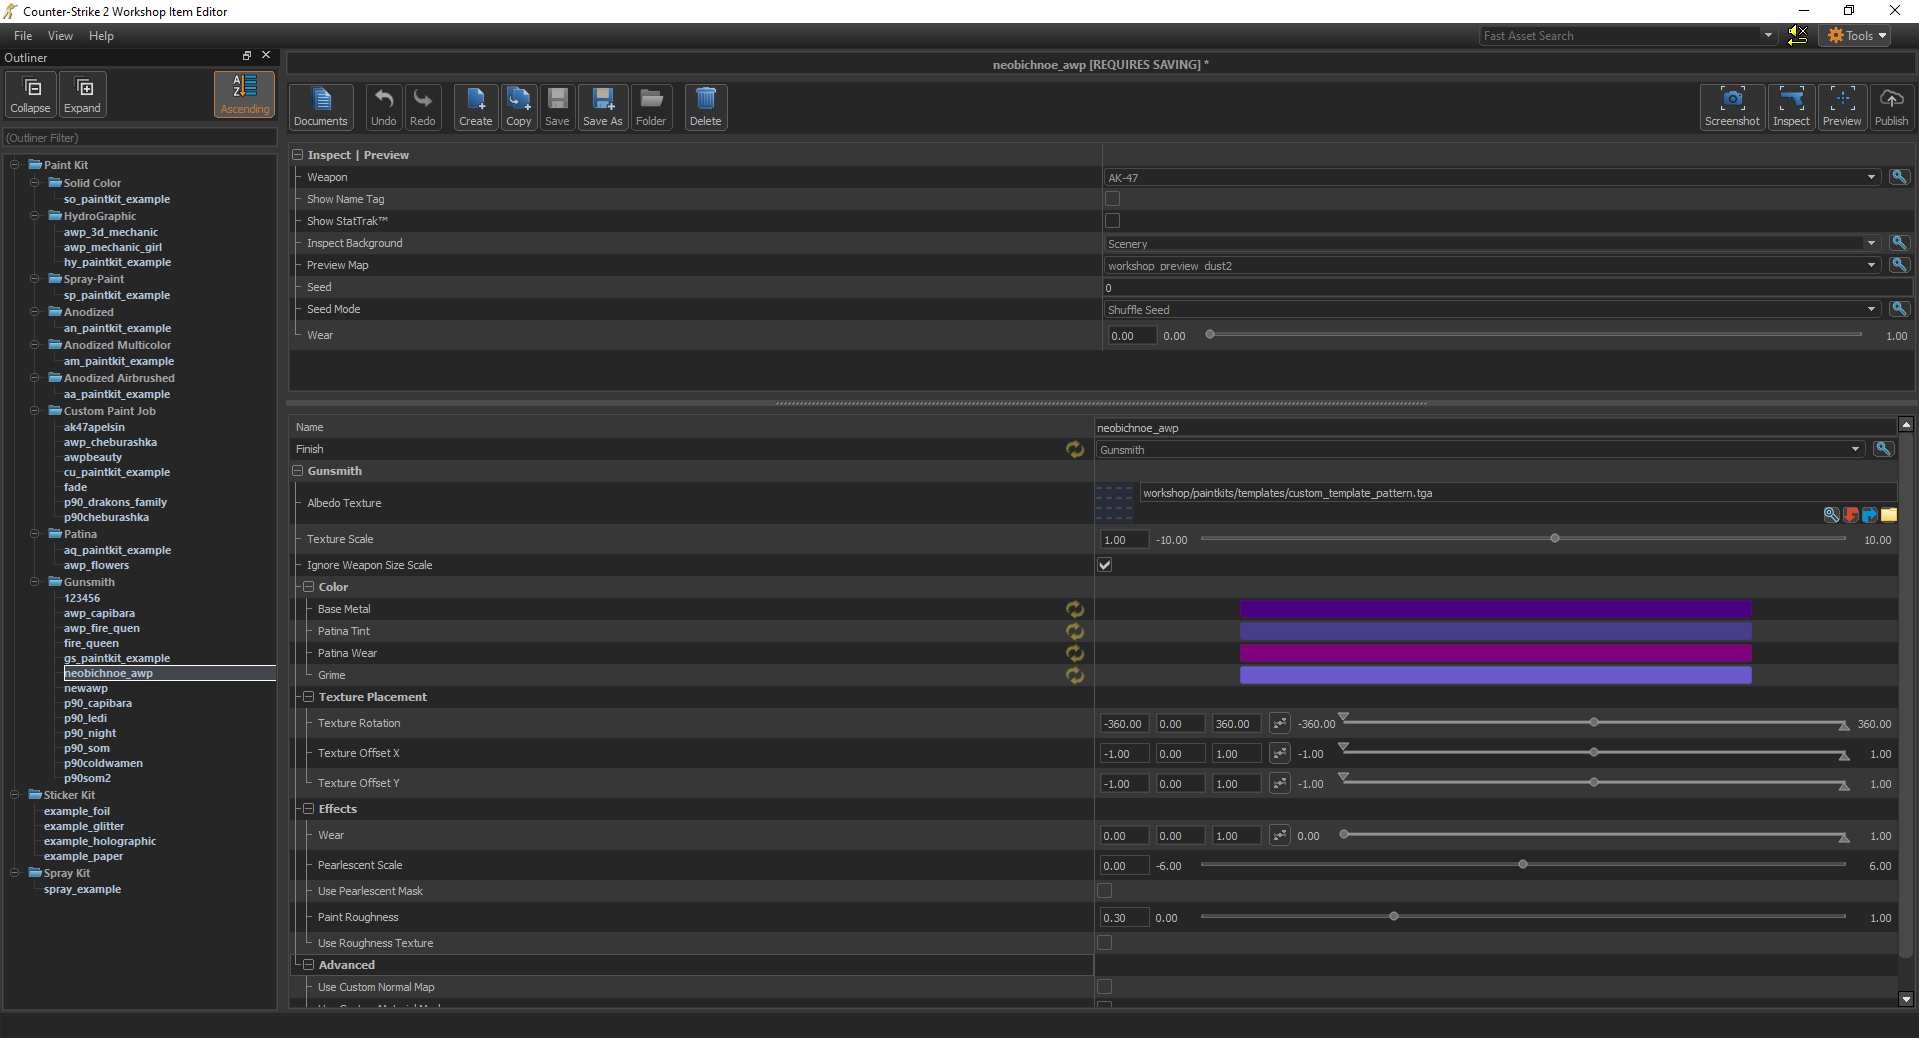
Task: Take a Screenshot with the camera icon
Action: coord(1732,107)
